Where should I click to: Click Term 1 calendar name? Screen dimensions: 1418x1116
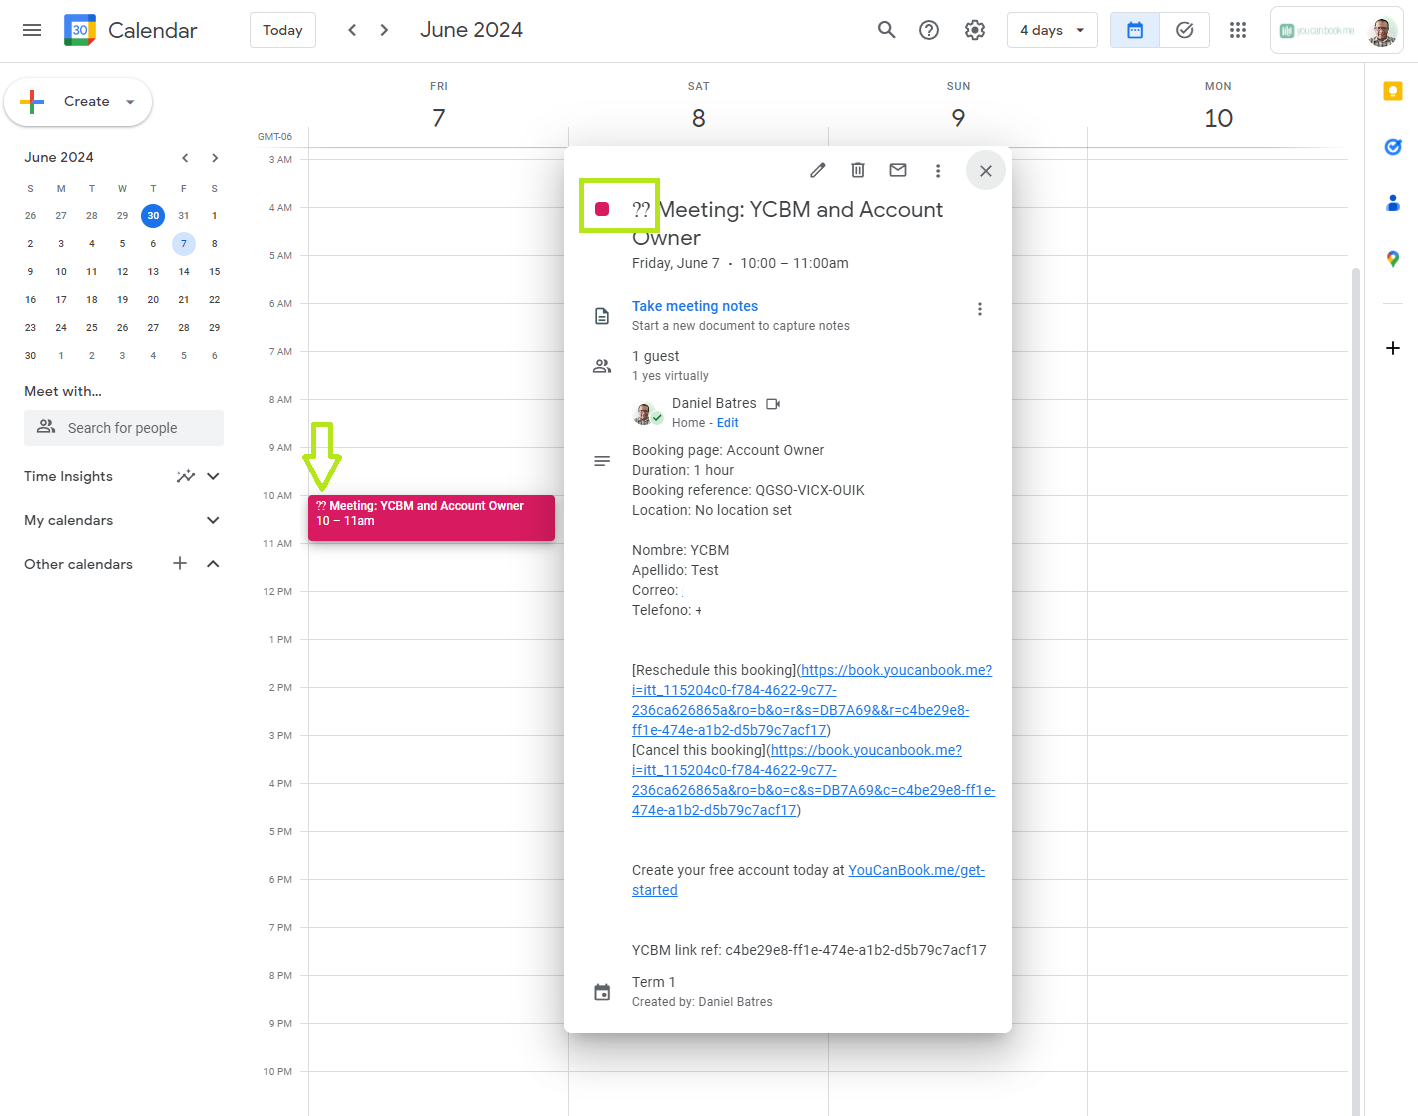(x=654, y=982)
